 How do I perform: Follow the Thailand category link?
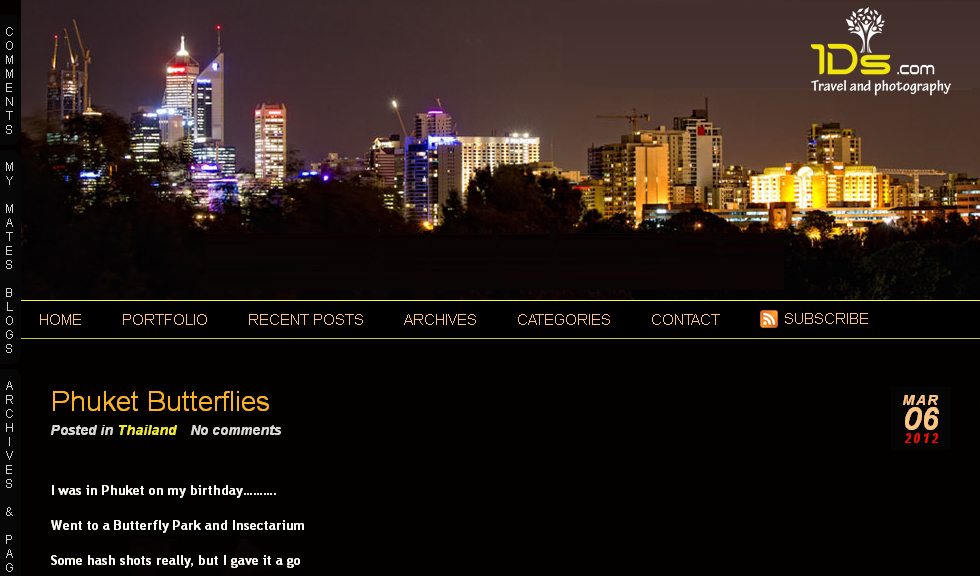coord(148,430)
